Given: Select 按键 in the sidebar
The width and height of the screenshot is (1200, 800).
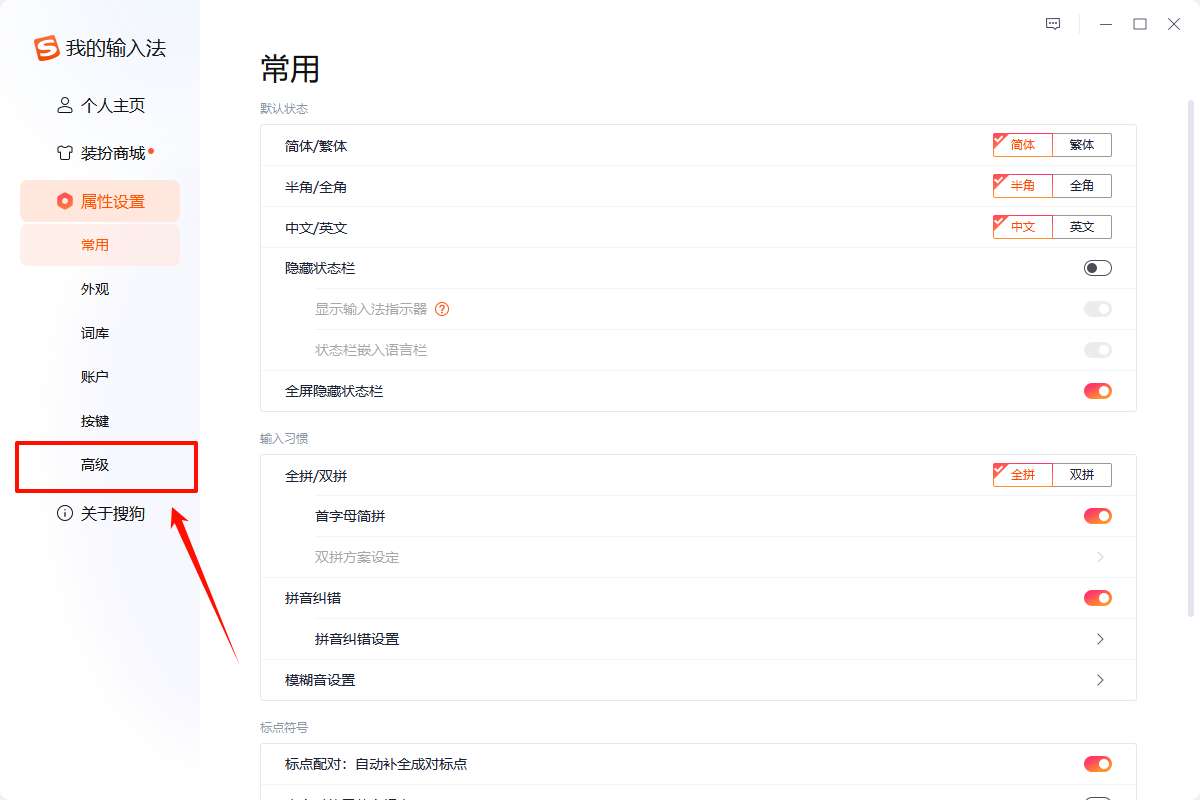Looking at the screenshot, I should point(95,420).
